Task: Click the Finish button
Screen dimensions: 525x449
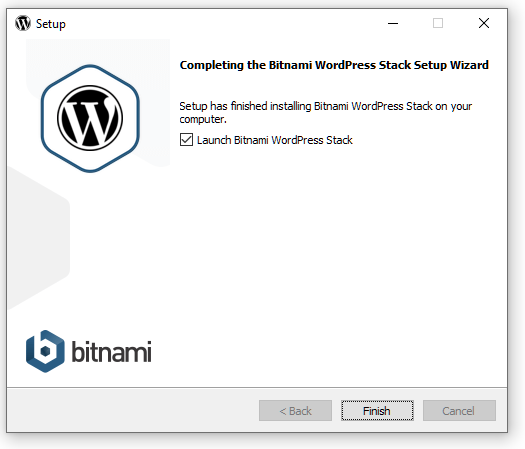Action: coord(377,410)
